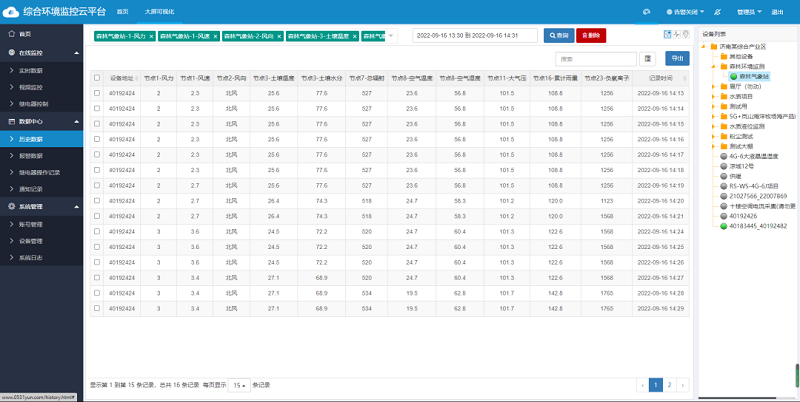
Task: Click the column toggle icon beside search box
Action: tap(647, 59)
